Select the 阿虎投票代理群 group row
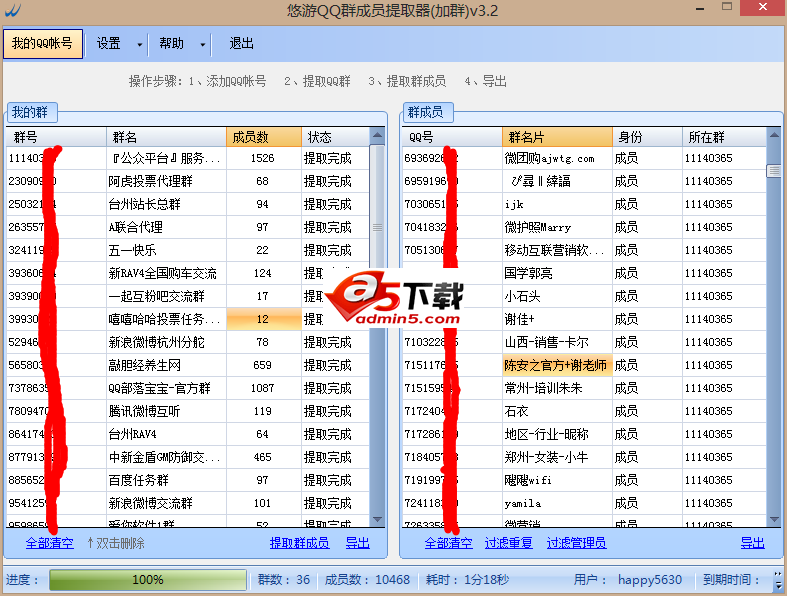787x596 pixels. [x=188, y=181]
